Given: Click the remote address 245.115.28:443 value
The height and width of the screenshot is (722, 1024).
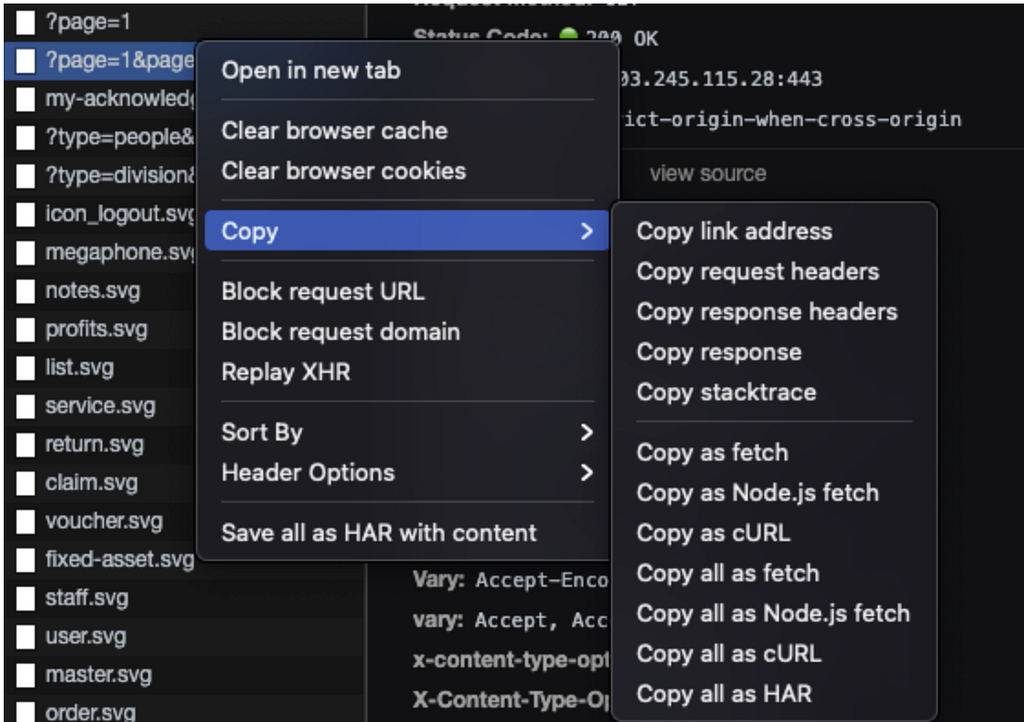Looking at the screenshot, I should point(721,79).
